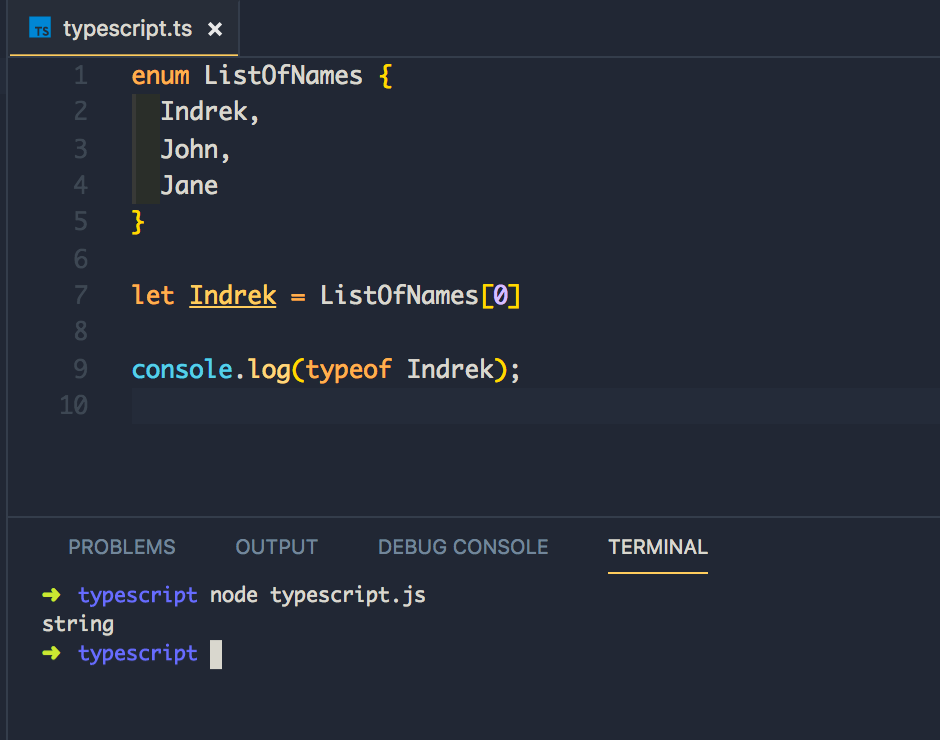
Task: Click the underlined Indrek variable on line 7
Action: click(x=233, y=296)
